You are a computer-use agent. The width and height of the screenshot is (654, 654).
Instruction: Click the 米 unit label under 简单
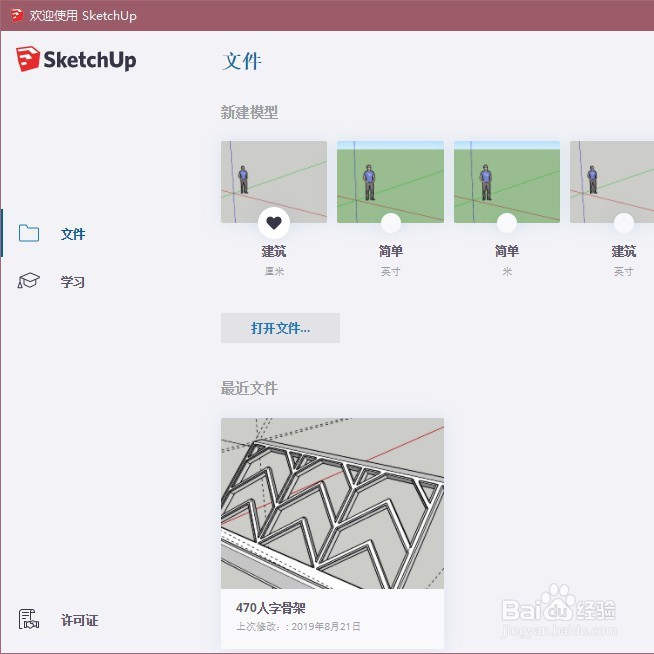(x=507, y=272)
